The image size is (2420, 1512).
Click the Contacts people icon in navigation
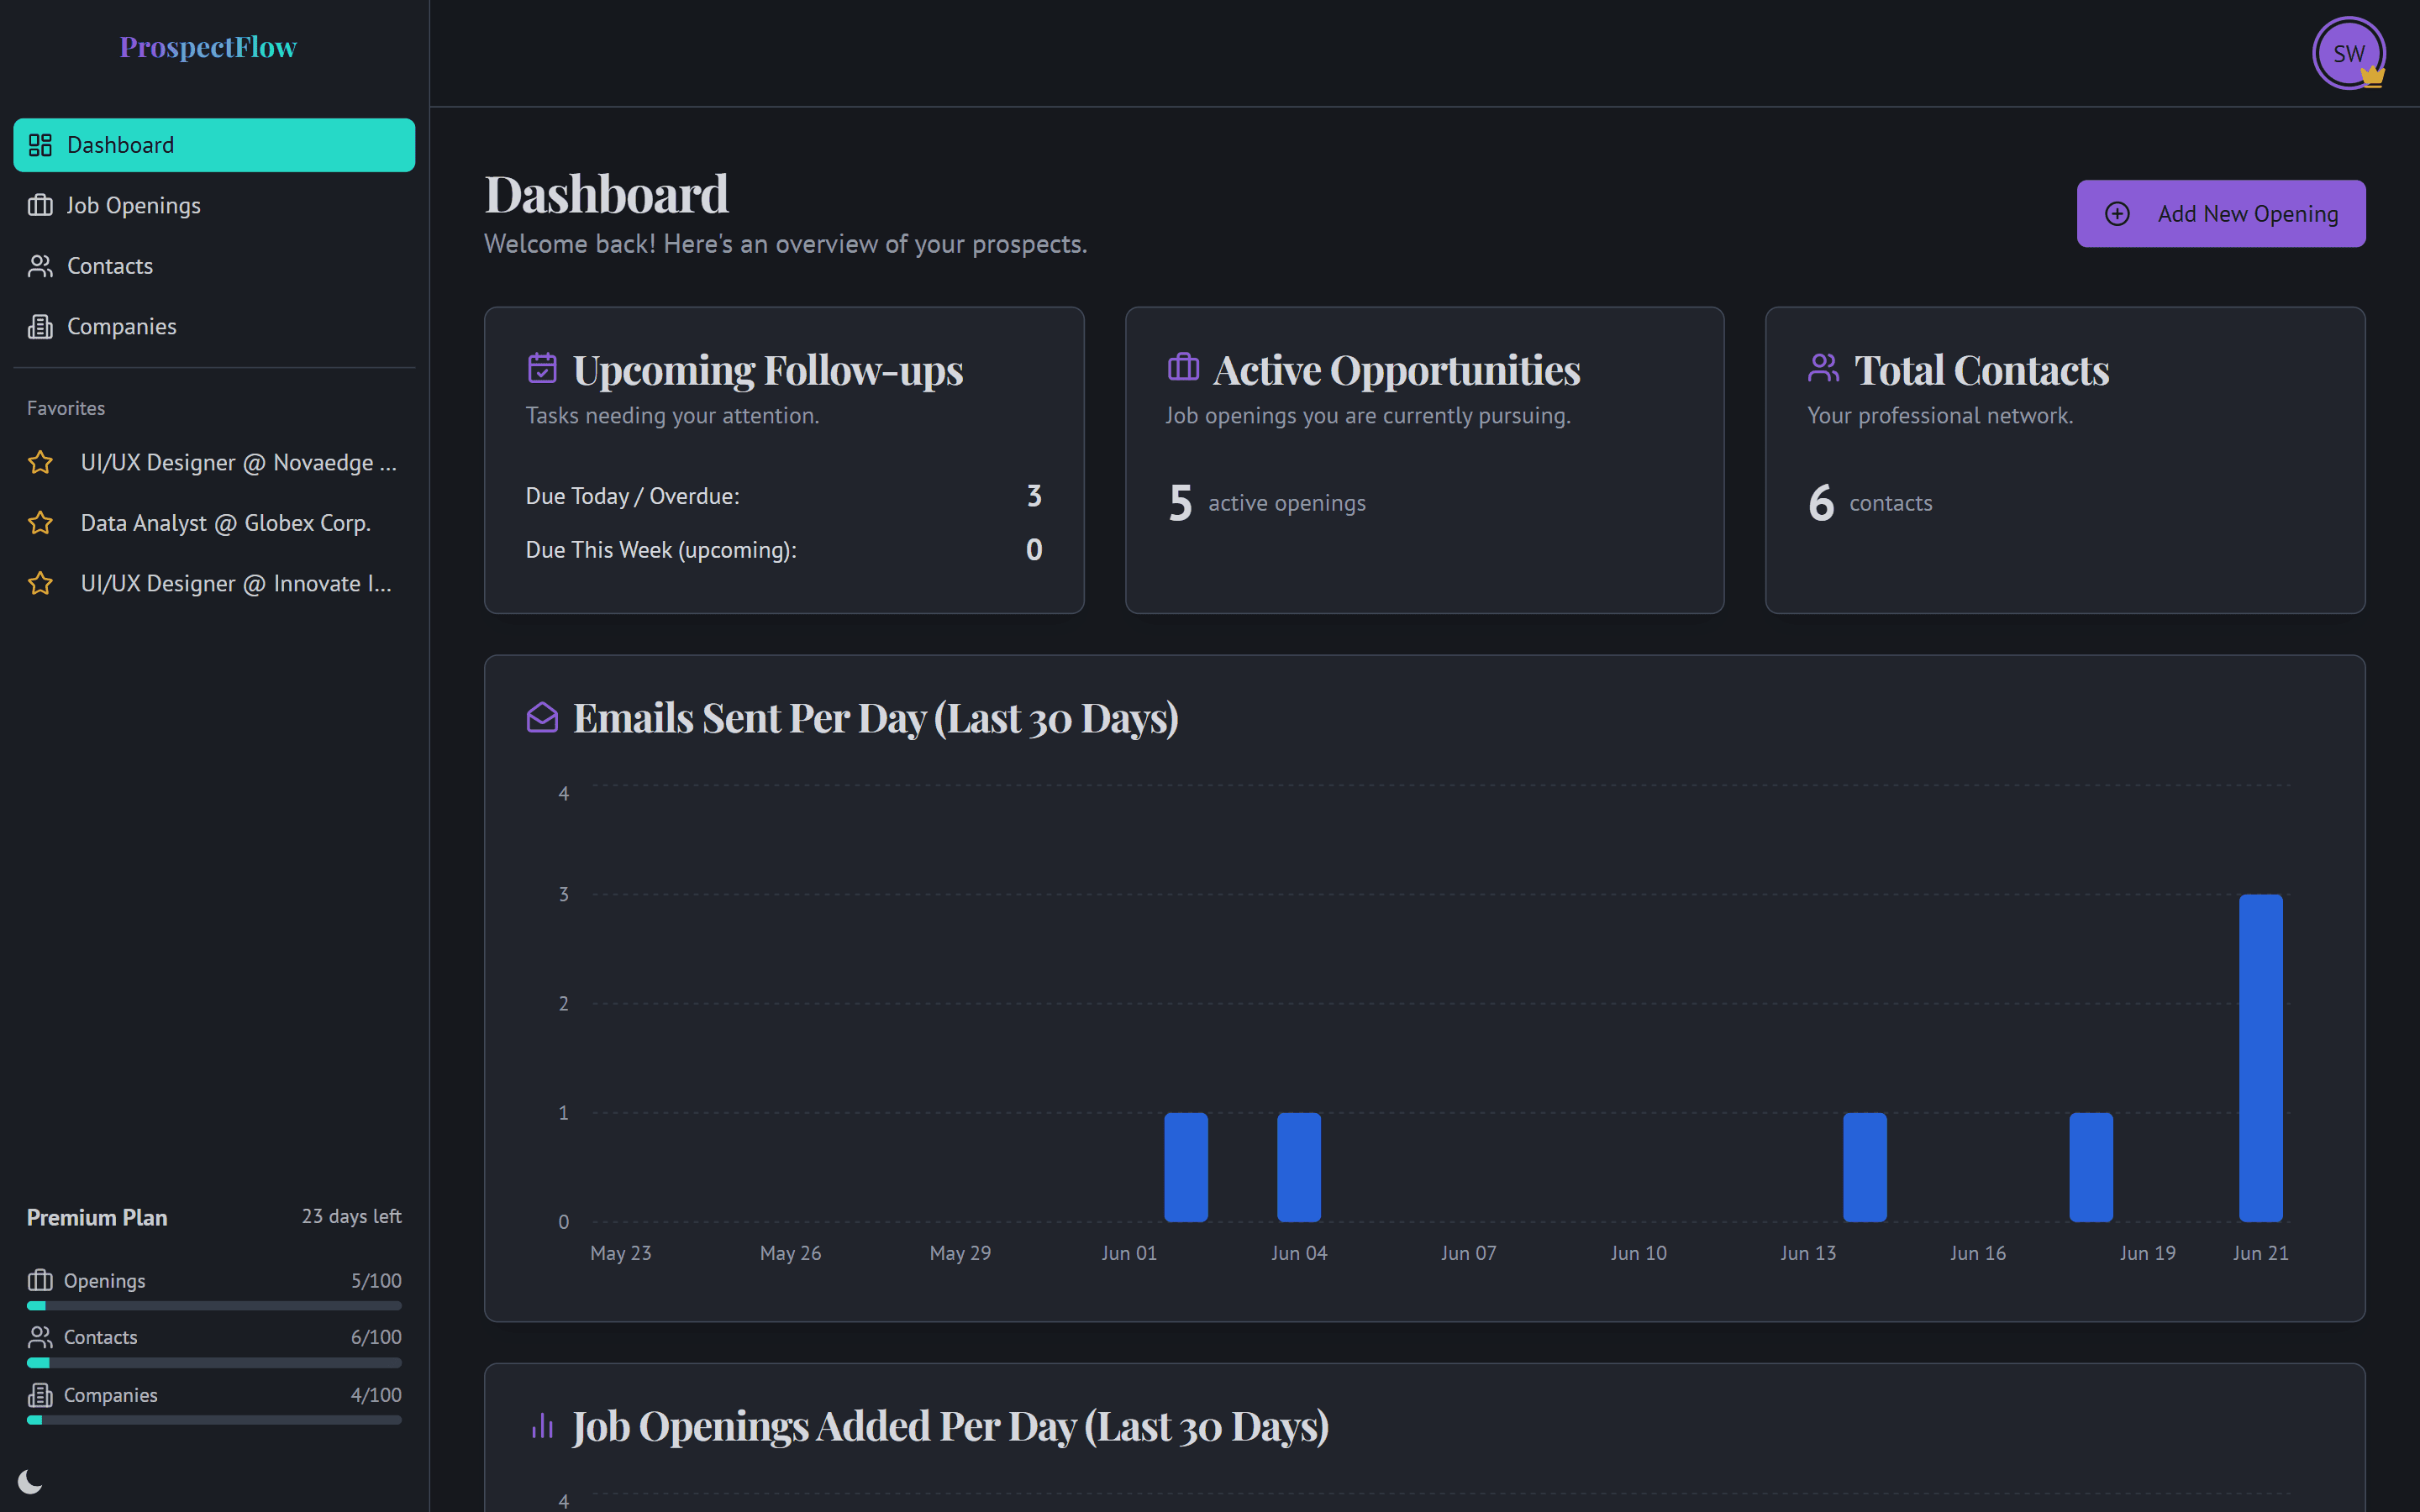pos(40,266)
